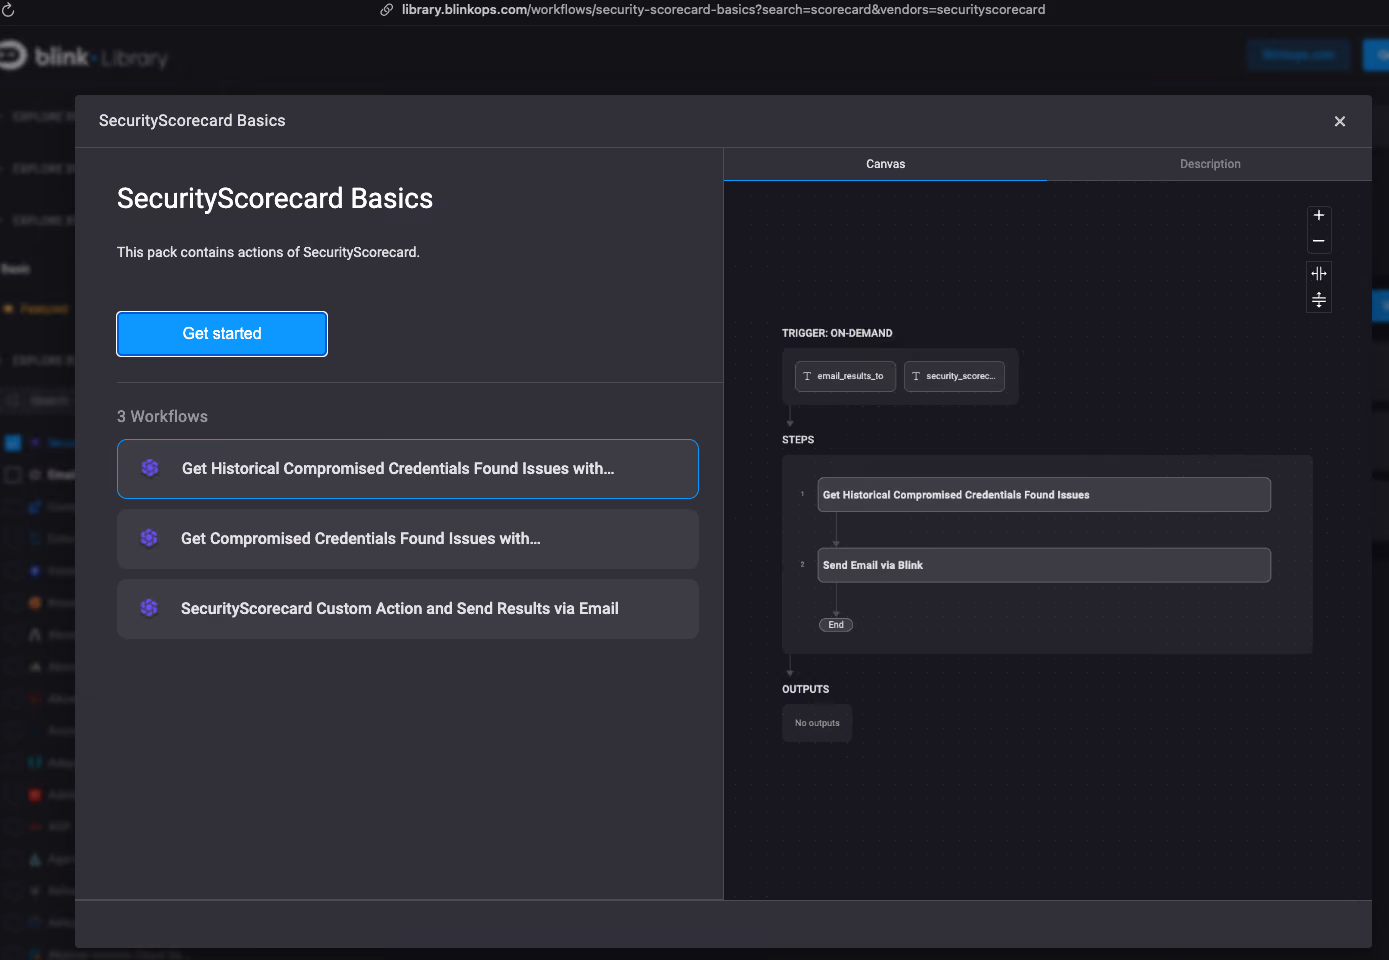
Task: Click the No outputs box
Action: [x=817, y=723]
